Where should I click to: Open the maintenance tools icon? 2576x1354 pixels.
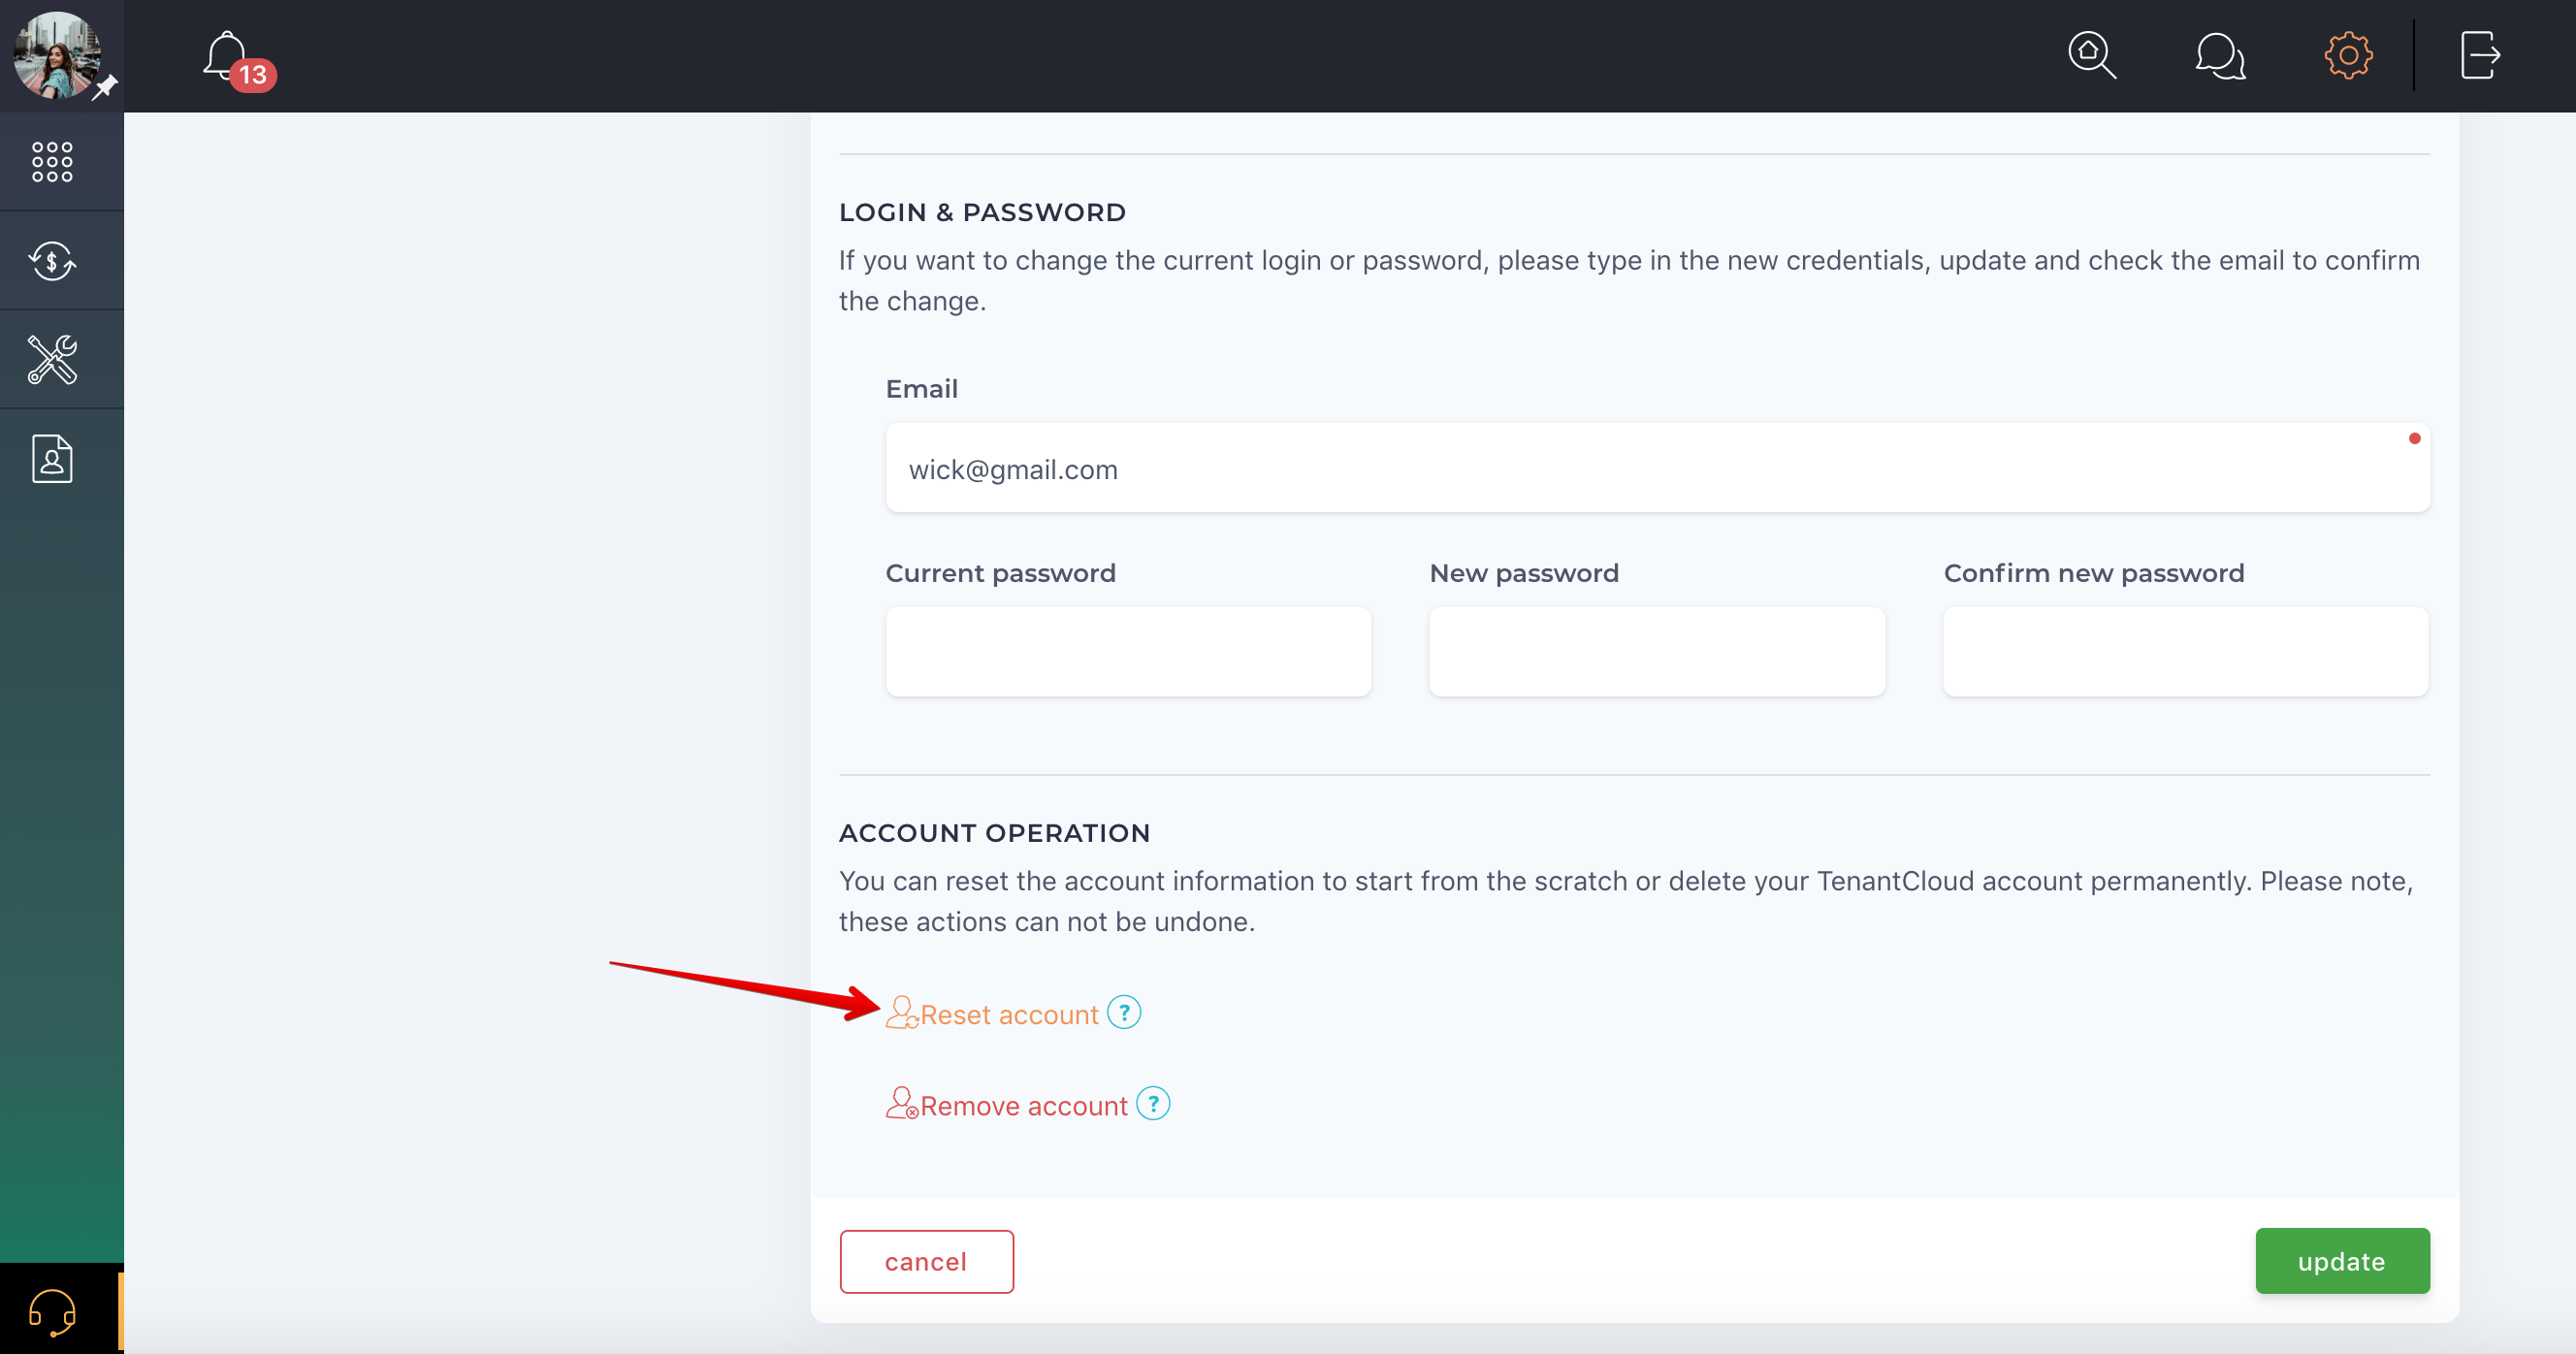click(x=52, y=359)
